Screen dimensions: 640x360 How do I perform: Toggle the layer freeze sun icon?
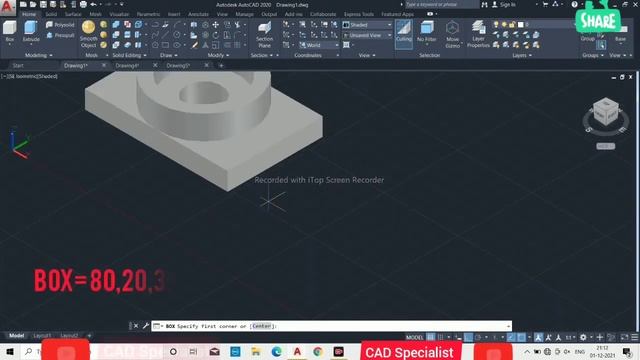pyautogui.click(x=504, y=25)
